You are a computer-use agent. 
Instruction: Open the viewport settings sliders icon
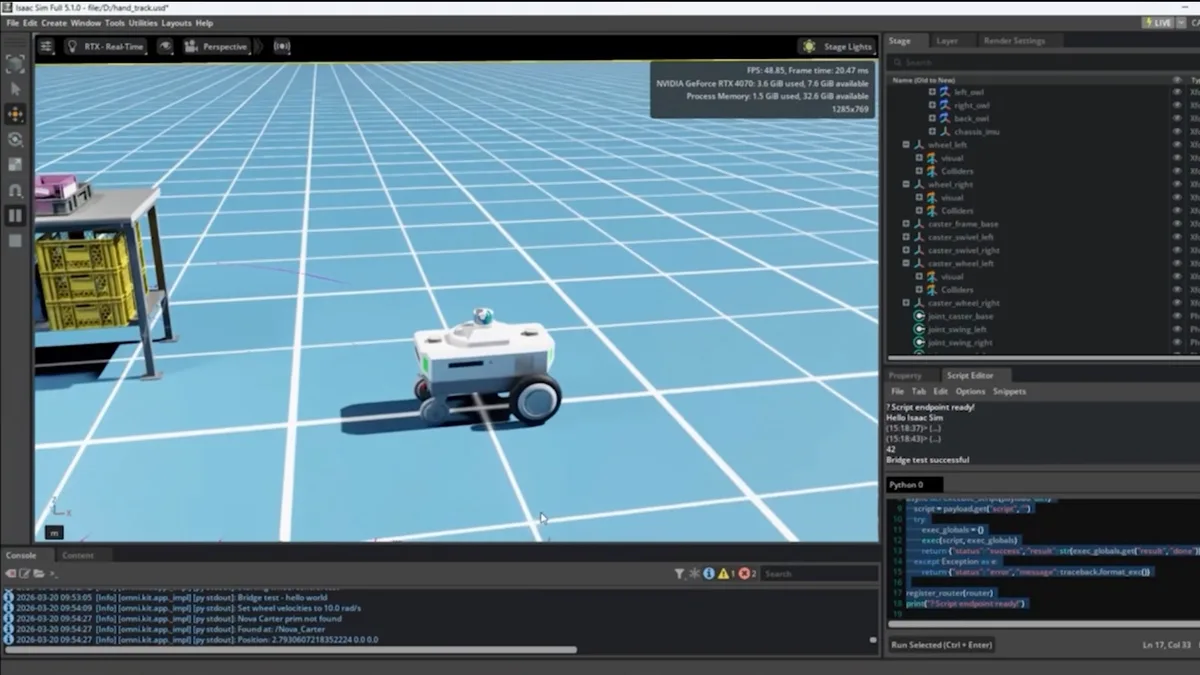pyautogui.click(x=46, y=46)
